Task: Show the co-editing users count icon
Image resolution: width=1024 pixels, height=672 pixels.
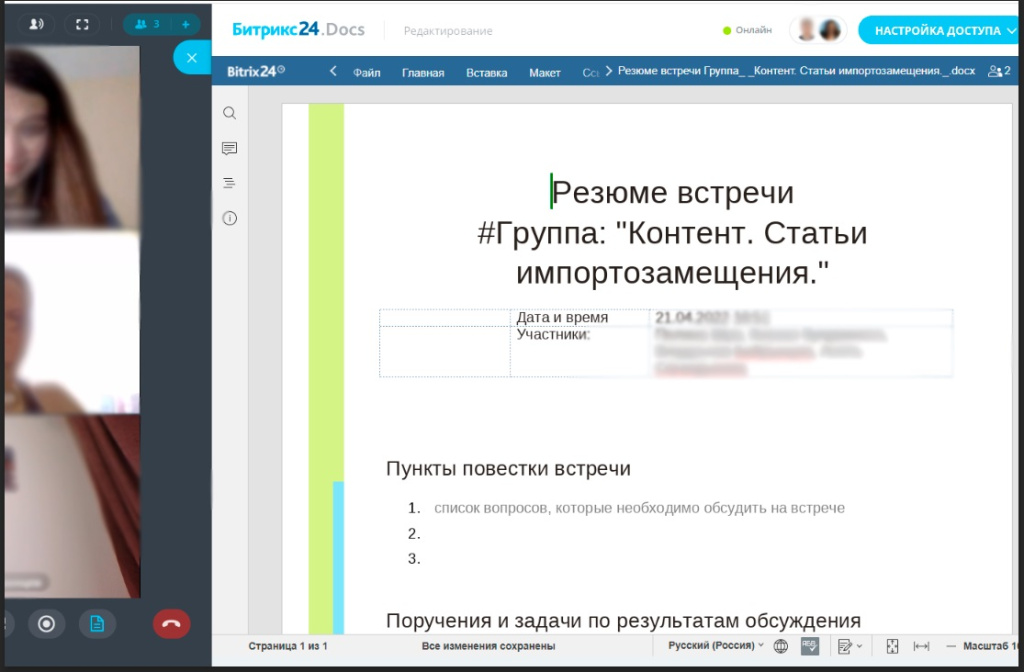Action: [x=999, y=71]
